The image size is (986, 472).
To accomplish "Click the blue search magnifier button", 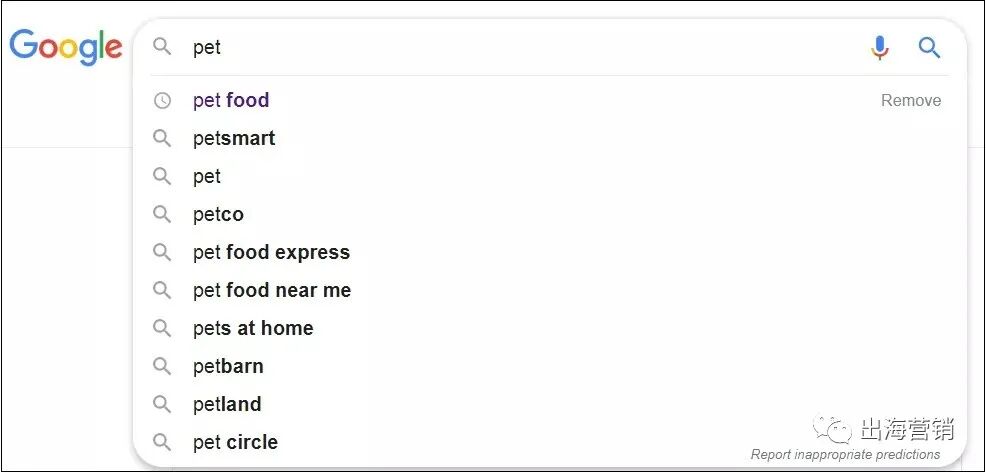I will (929, 47).
